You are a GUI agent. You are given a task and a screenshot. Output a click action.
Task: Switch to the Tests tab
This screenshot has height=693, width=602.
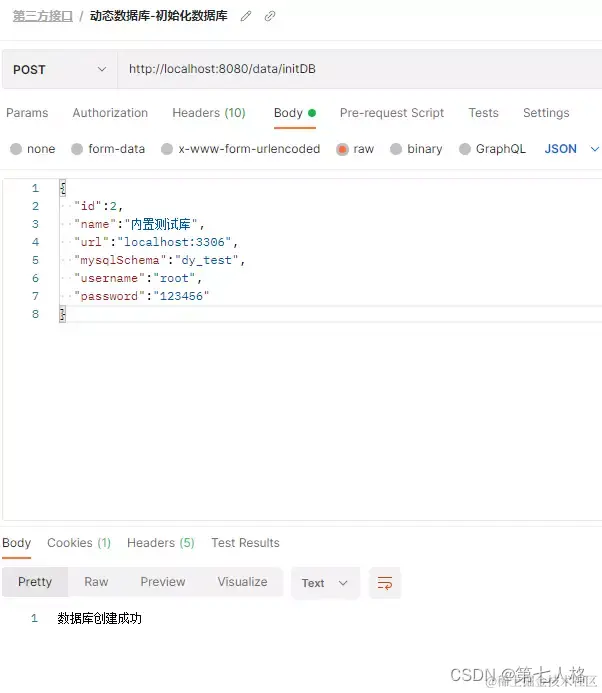coord(484,113)
